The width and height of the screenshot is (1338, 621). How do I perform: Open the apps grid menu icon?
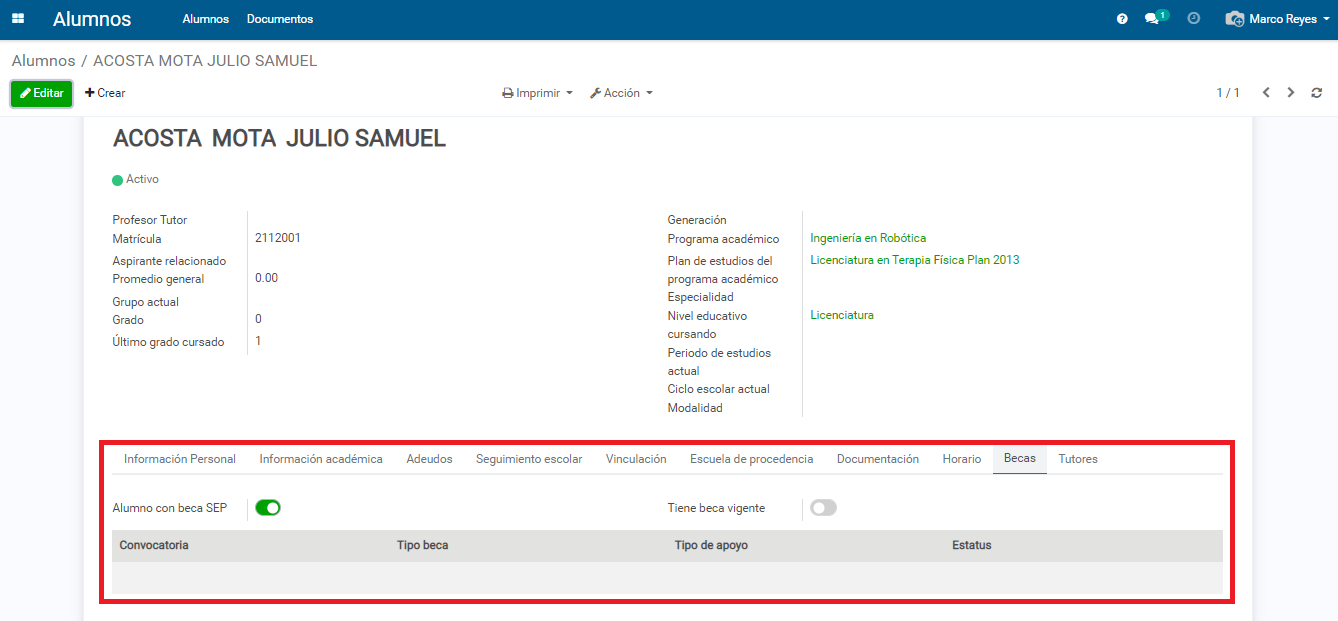pyautogui.click(x=18, y=19)
